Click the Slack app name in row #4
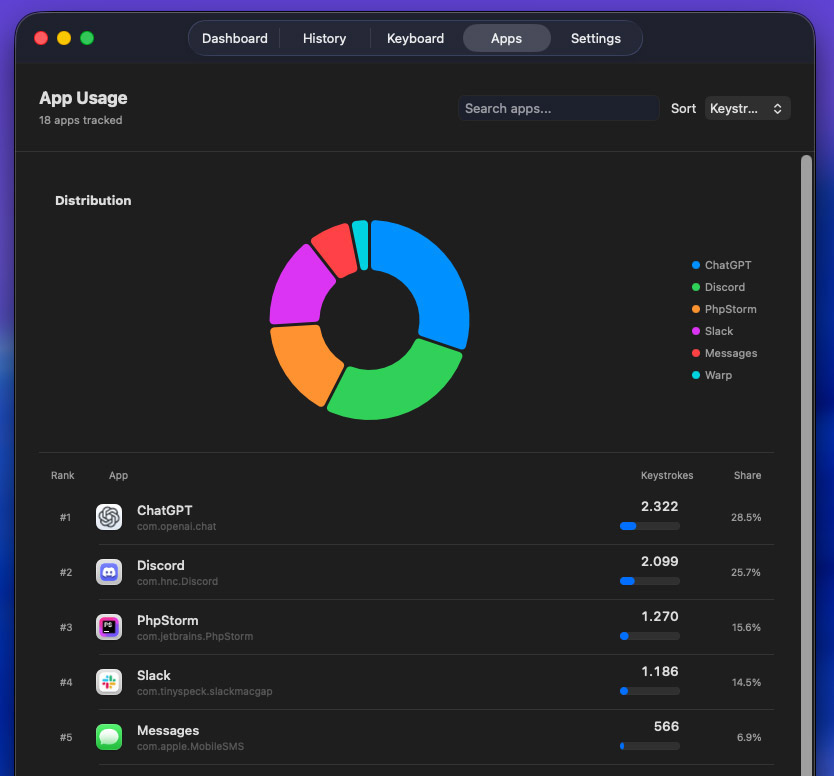 pyautogui.click(x=154, y=675)
